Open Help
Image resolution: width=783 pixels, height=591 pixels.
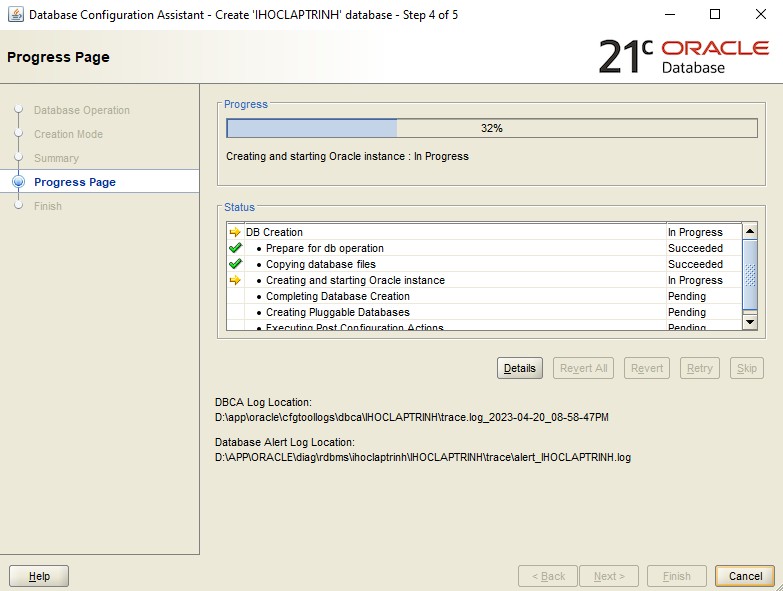pos(39,576)
